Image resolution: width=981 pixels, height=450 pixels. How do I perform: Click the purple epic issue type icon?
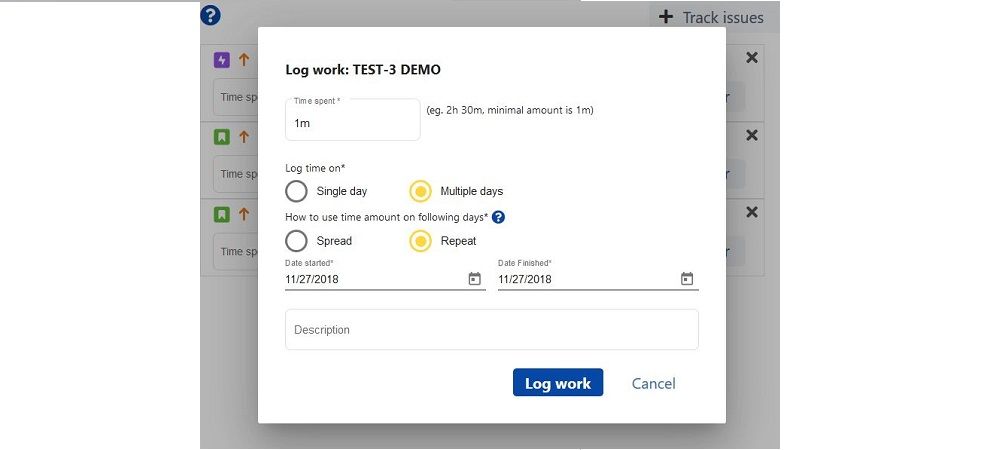tap(221, 60)
